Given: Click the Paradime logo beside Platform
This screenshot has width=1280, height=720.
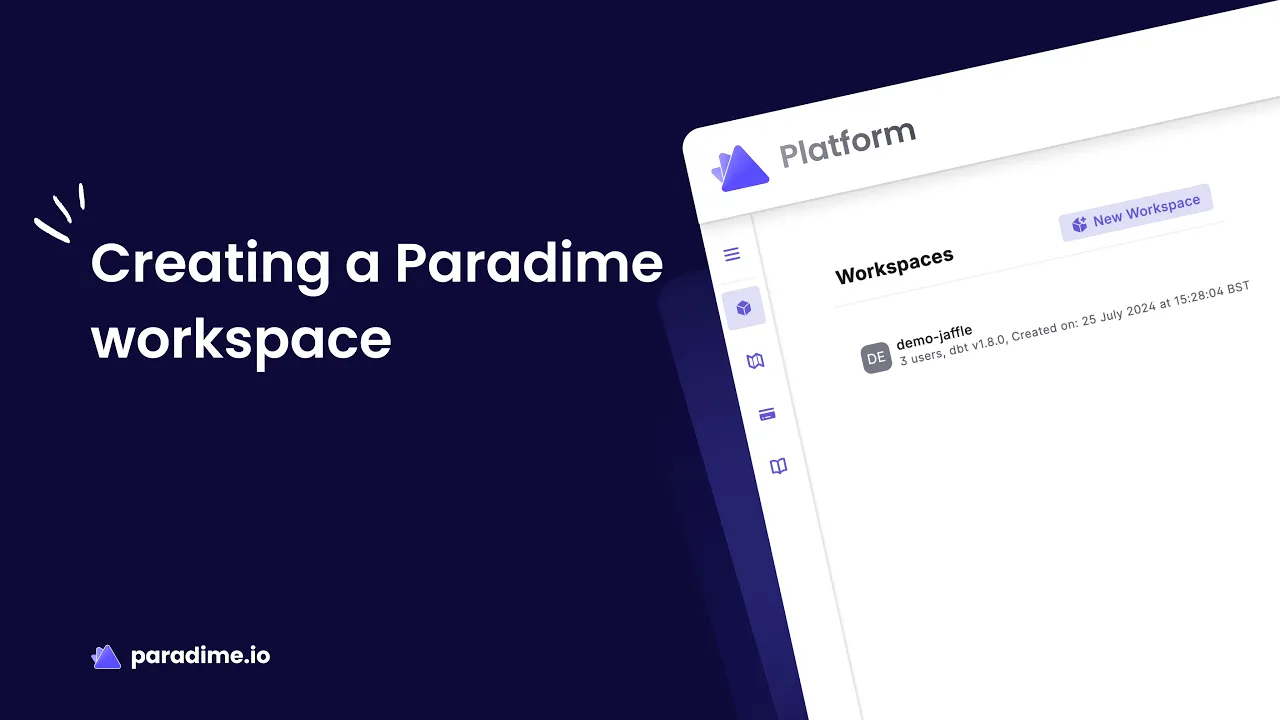Looking at the screenshot, I should point(740,168).
